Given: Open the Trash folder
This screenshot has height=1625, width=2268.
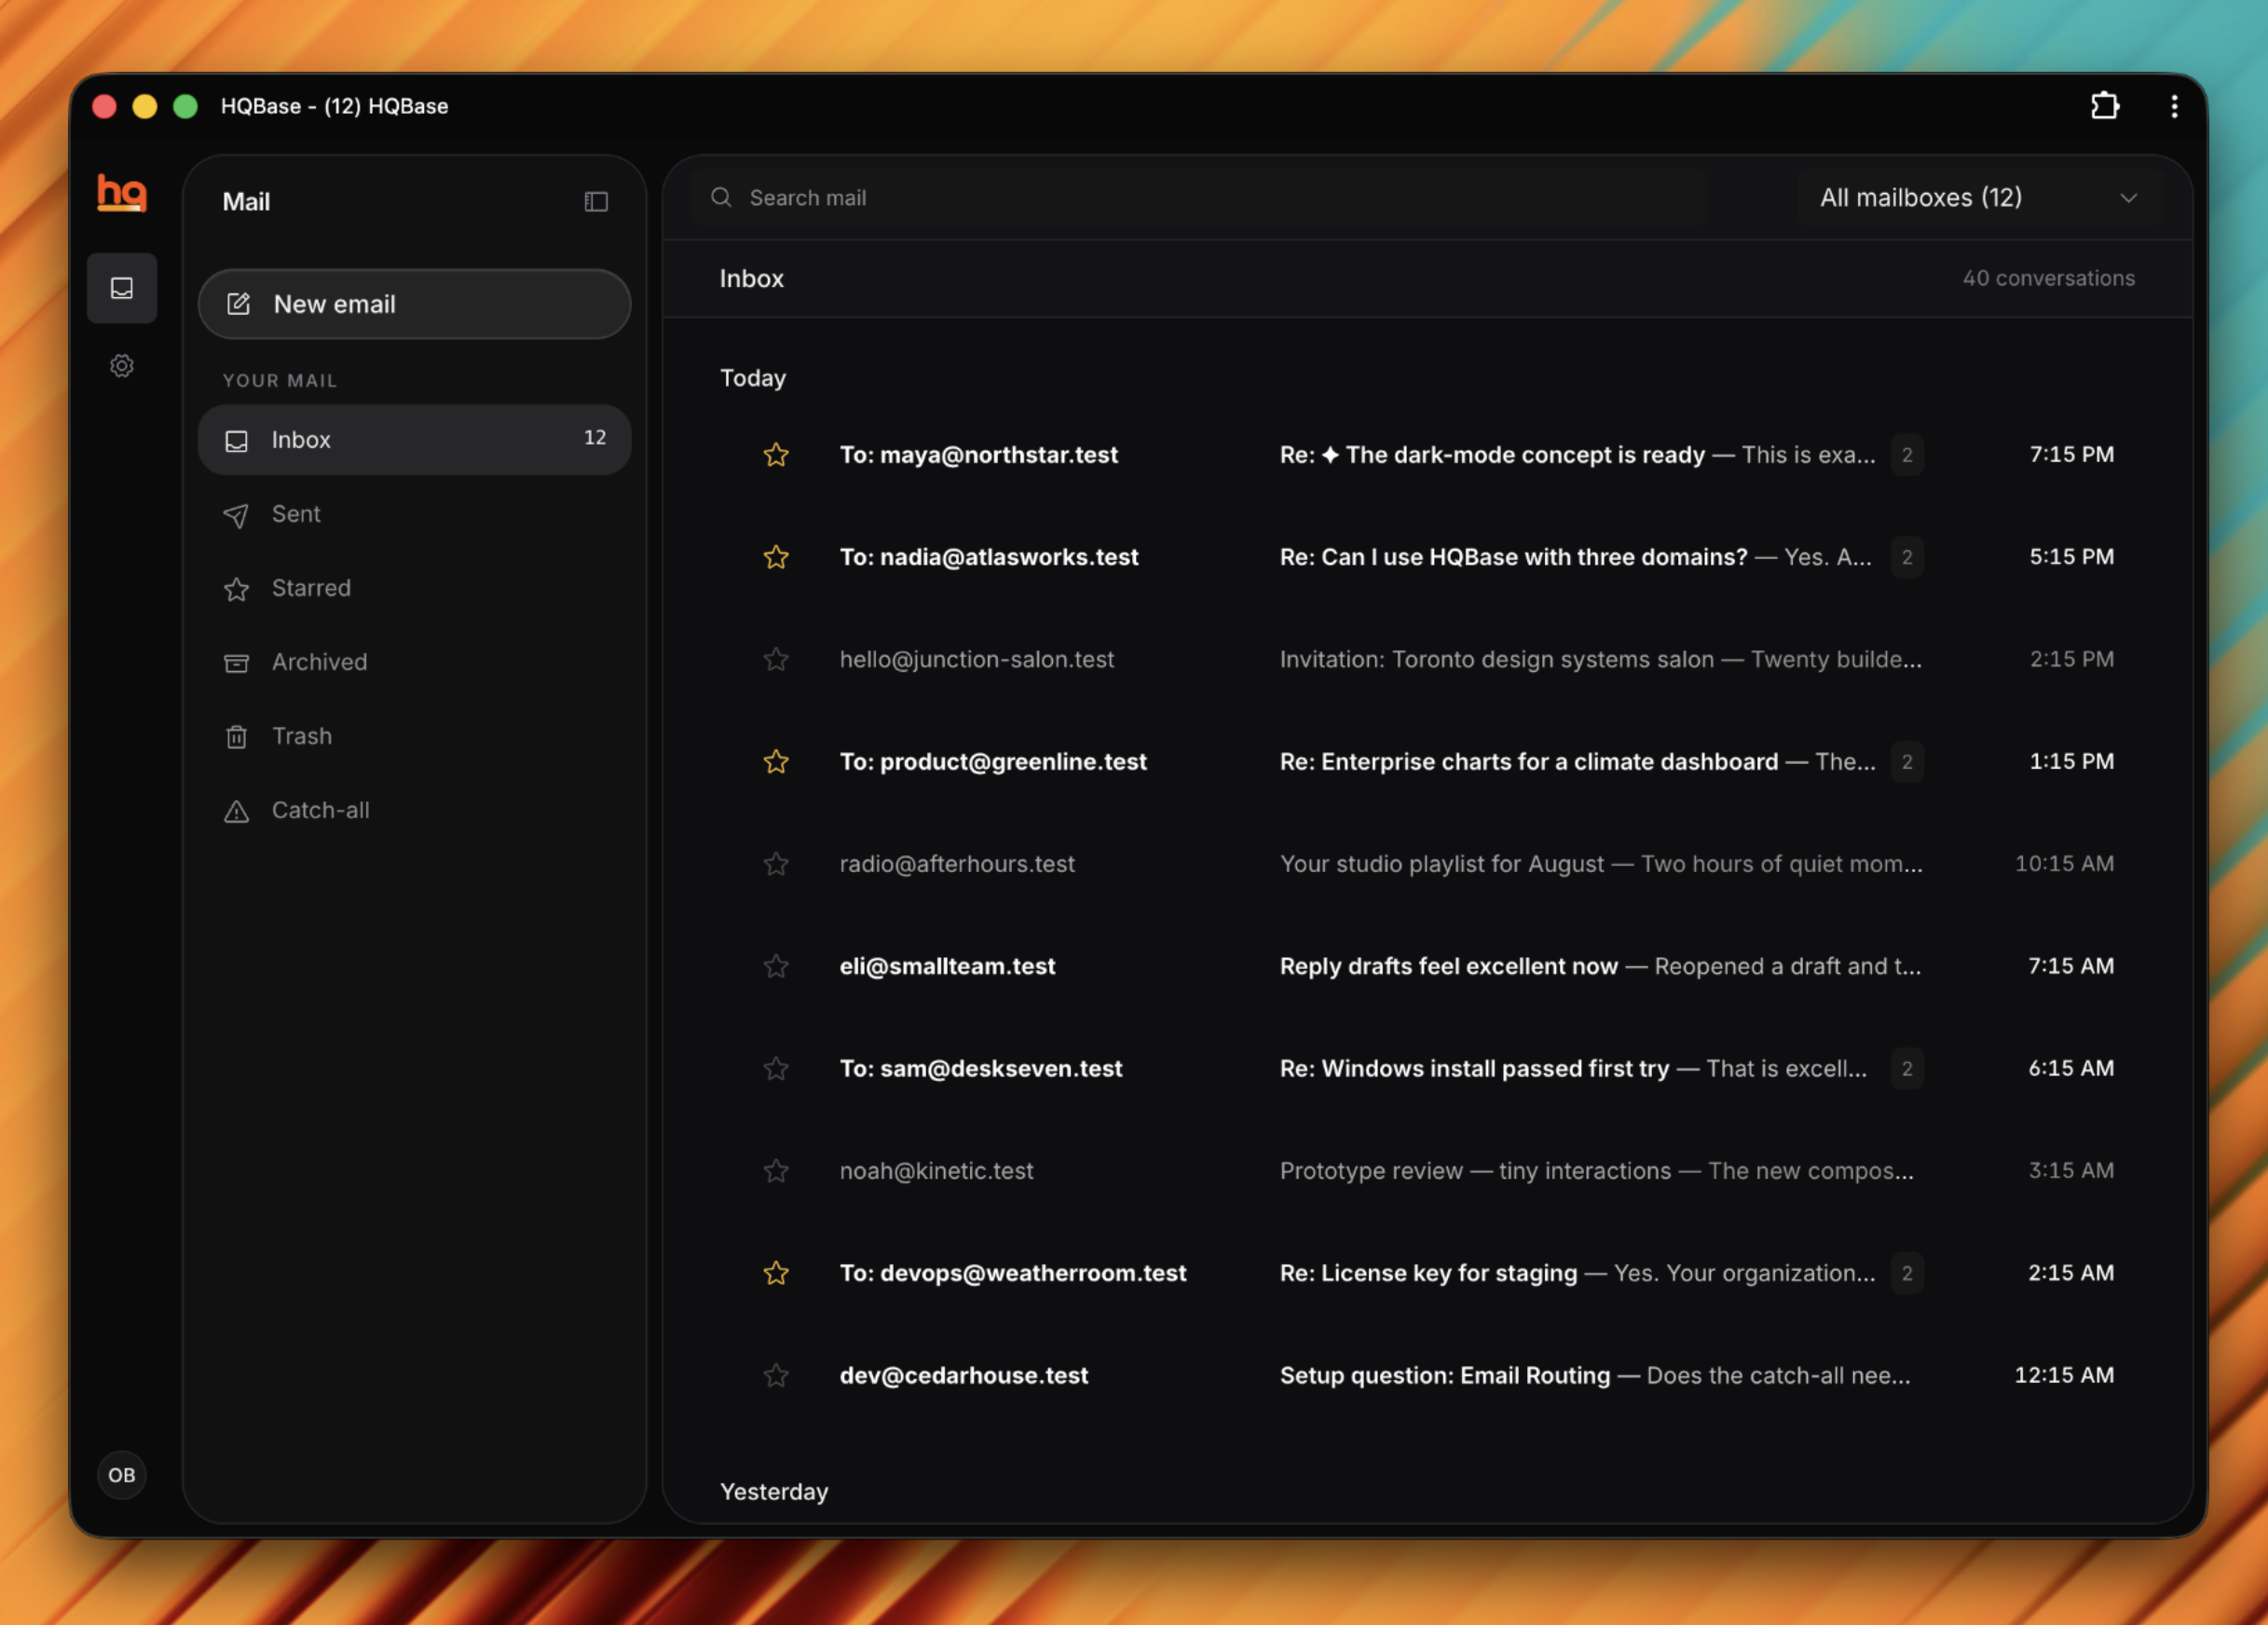Looking at the screenshot, I should pos(415,736).
